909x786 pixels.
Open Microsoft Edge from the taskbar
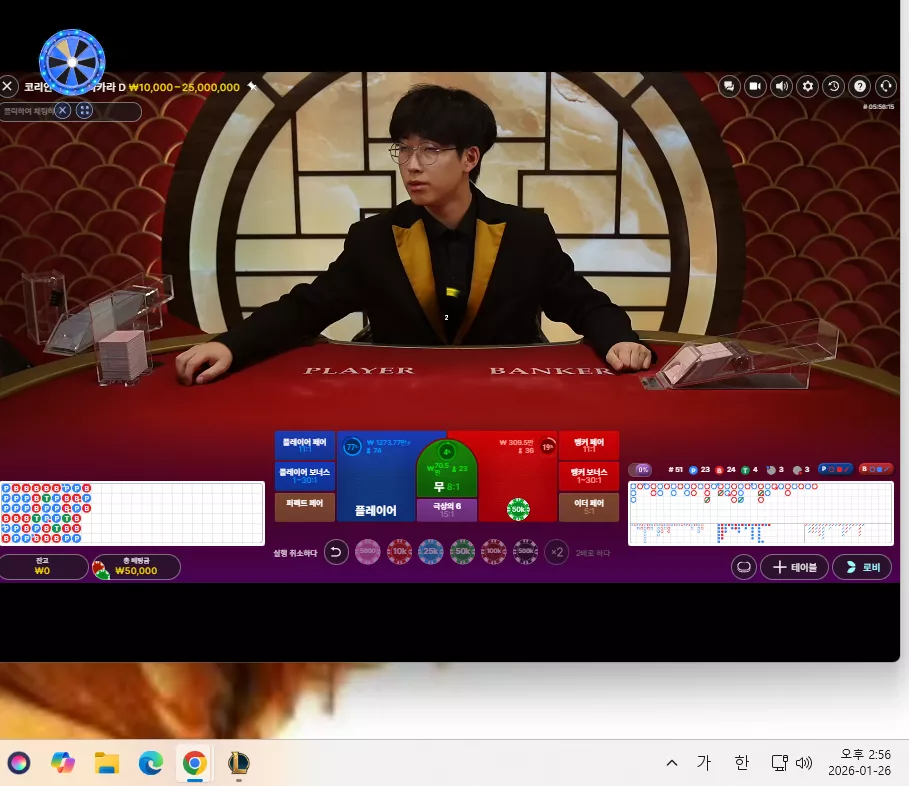click(x=151, y=762)
